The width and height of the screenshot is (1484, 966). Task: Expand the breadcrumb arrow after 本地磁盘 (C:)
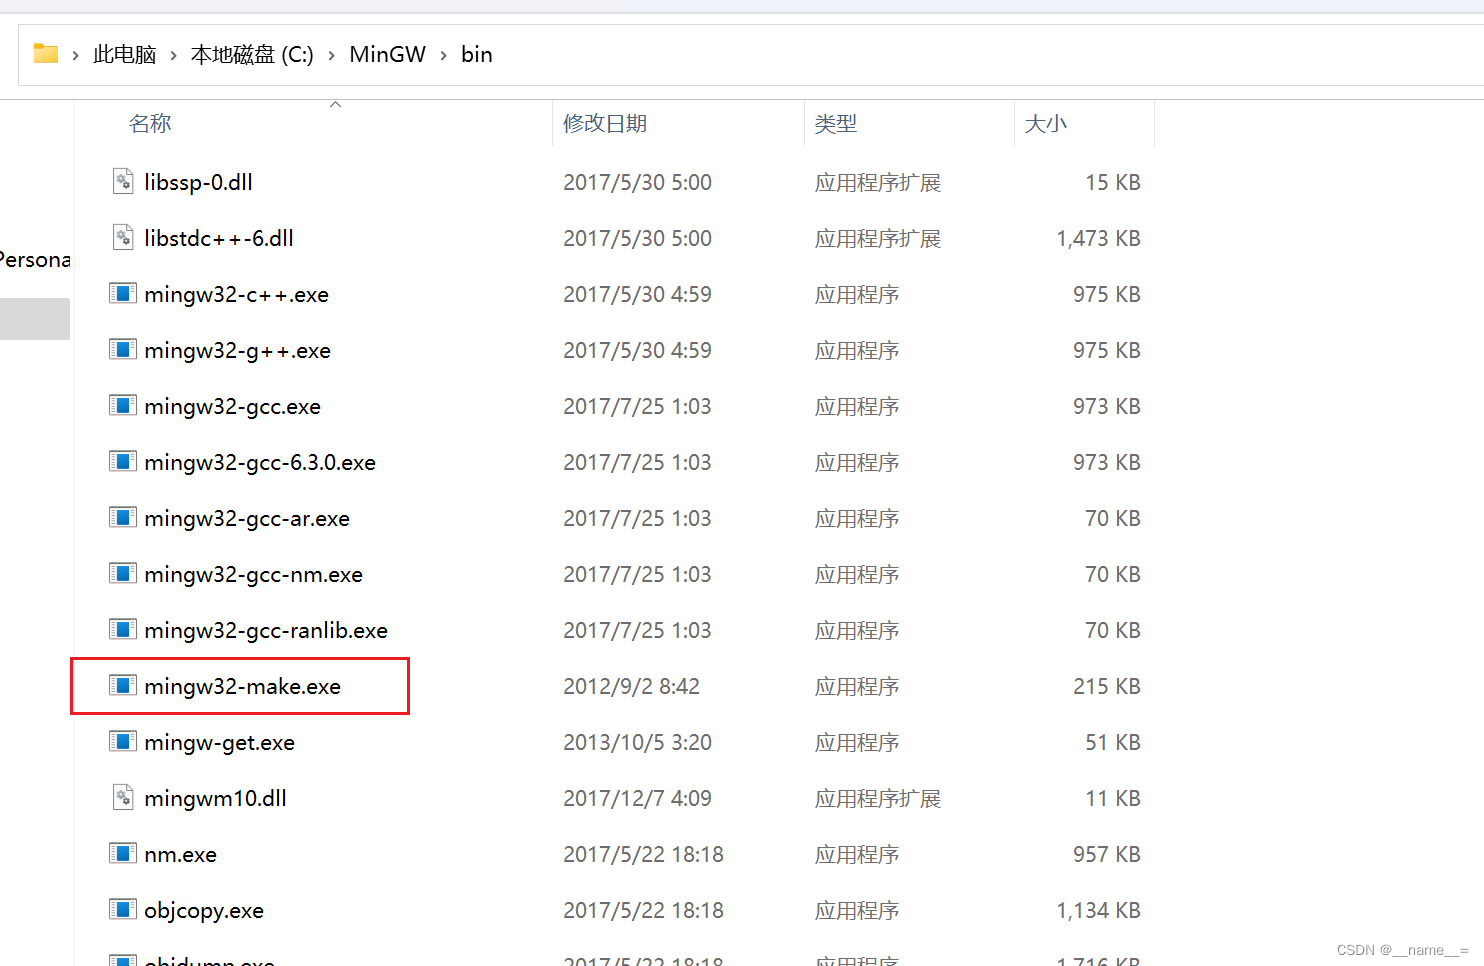click(x=329, y=55)
